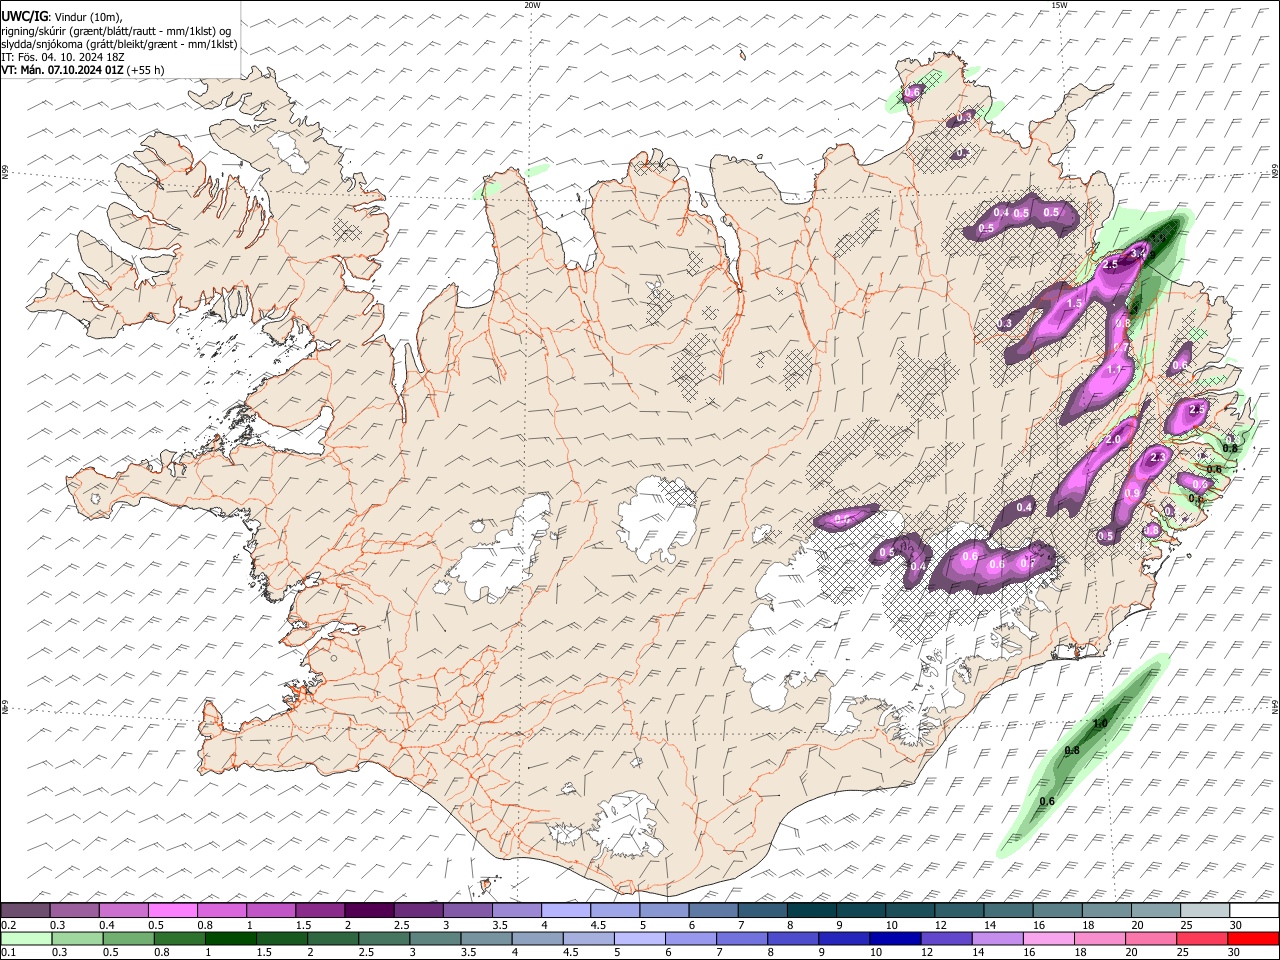Viewport: 1280px width, 960px height.
Task: Select the bottom-row red swatch labeled 25
Action: (x=1203, y=939)
